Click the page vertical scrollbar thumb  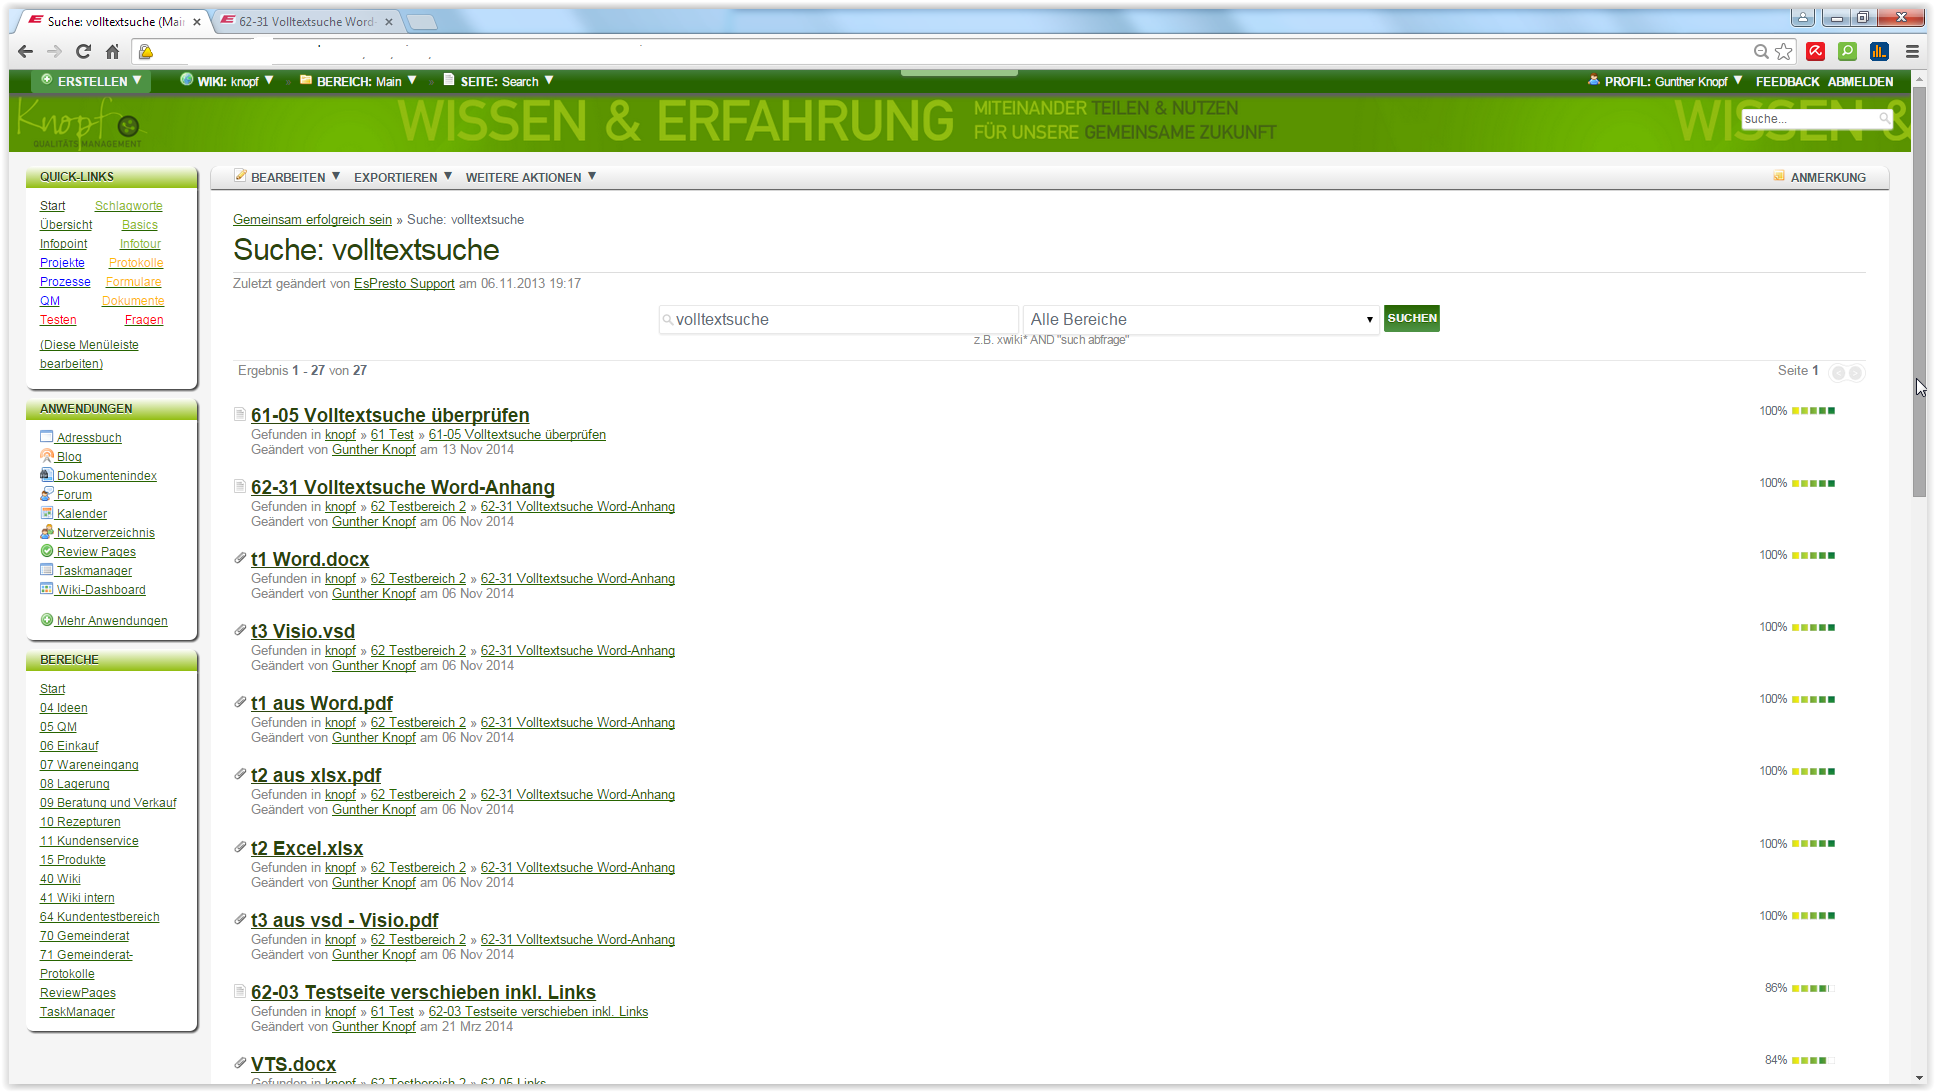pyautogui.click(x=1919, y=290)
